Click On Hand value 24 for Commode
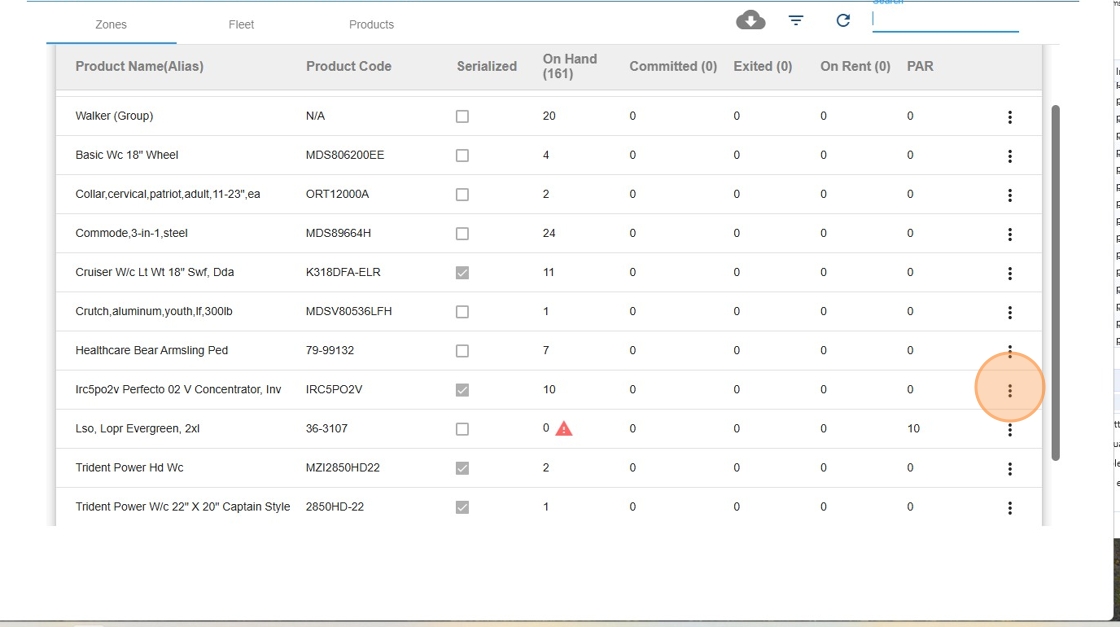This screenshot has height=627, width=1120. (549, 233)
